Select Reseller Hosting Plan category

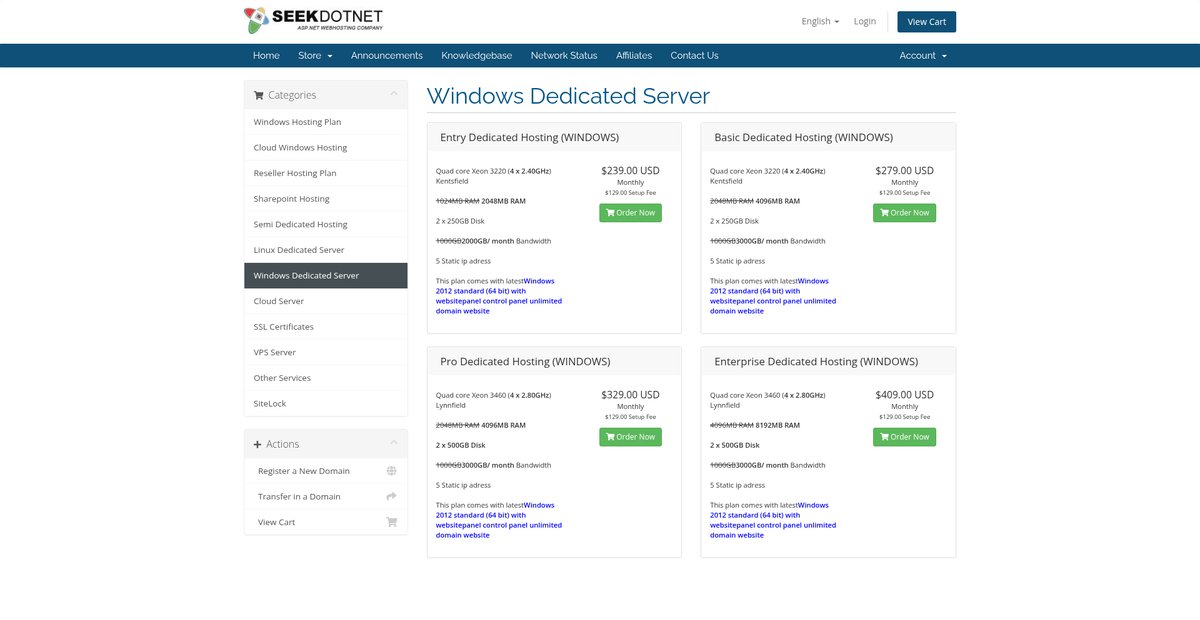pos(326,173)
